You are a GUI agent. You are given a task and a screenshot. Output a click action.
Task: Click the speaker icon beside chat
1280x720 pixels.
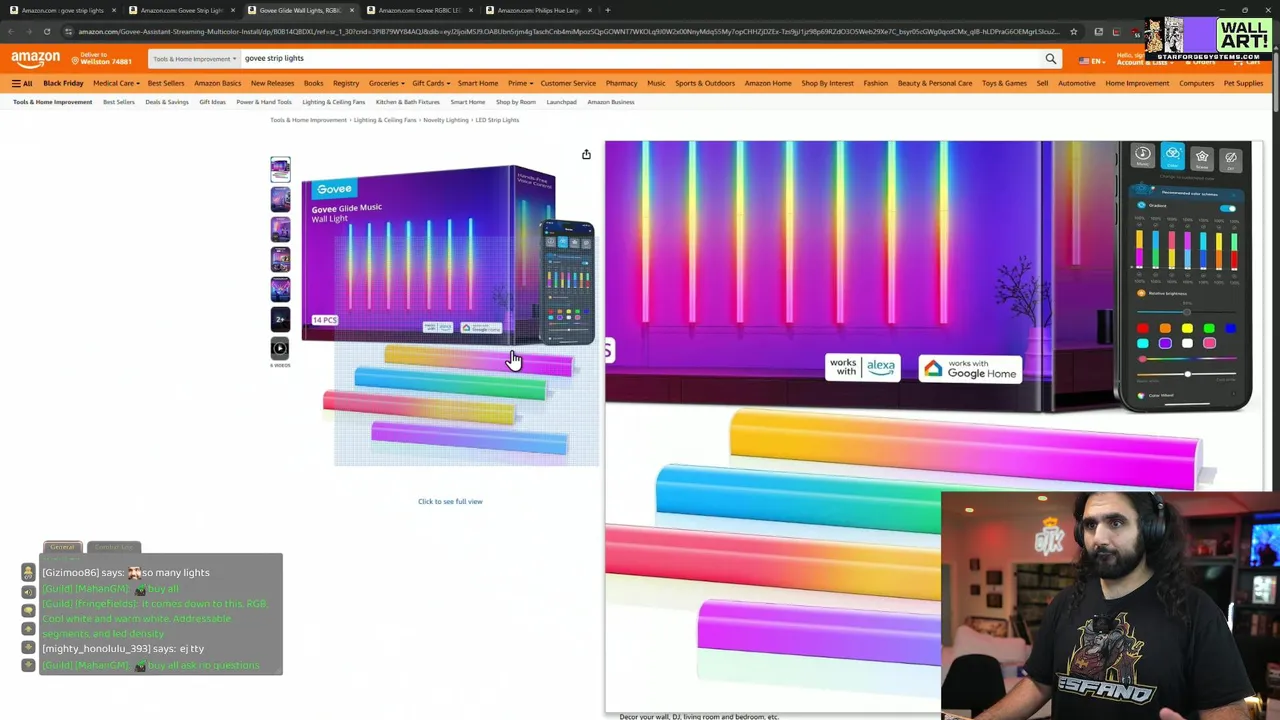28,591
